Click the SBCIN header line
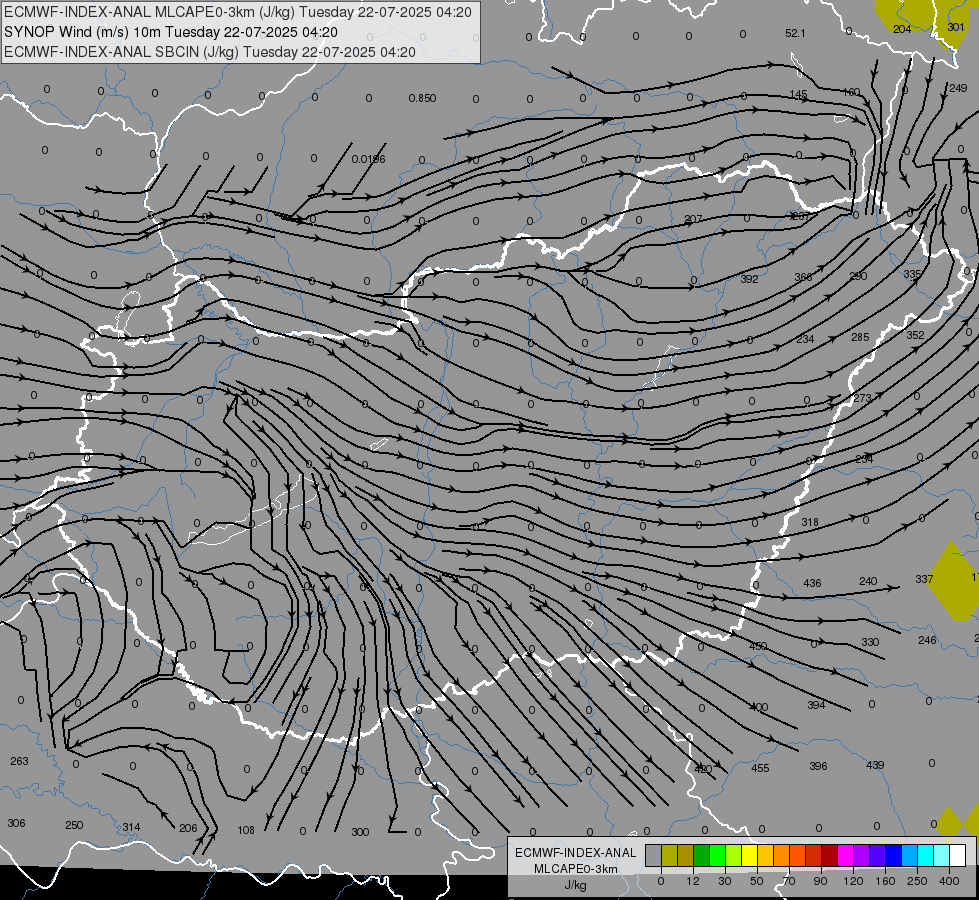 click(x=210, y=52)
